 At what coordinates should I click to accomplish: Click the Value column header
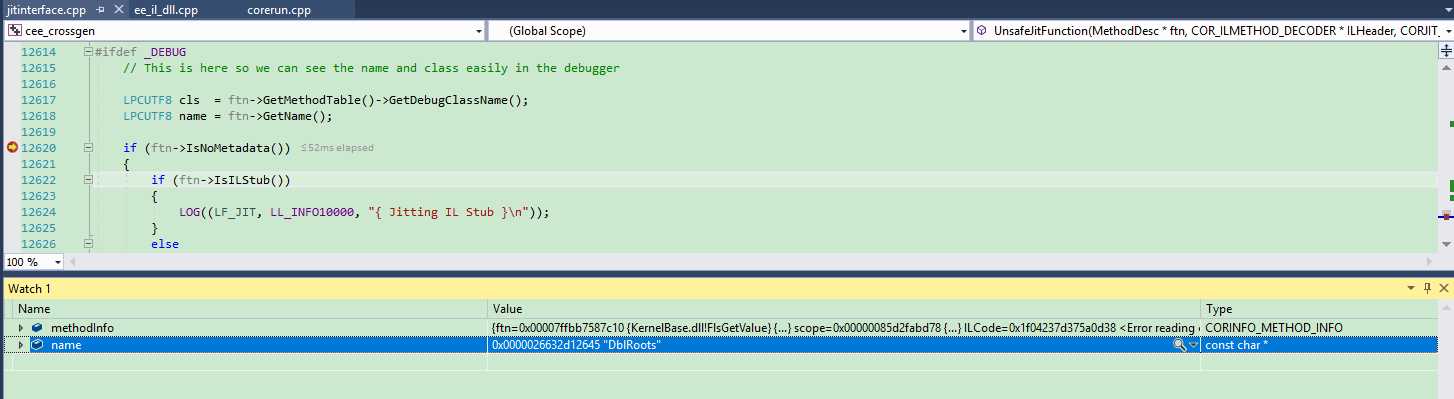[x=845, y=309]
